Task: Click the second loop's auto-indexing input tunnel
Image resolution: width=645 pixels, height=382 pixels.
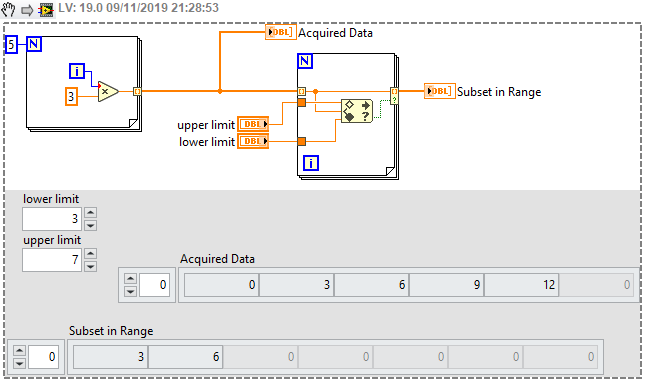Action: coord(302,91)
